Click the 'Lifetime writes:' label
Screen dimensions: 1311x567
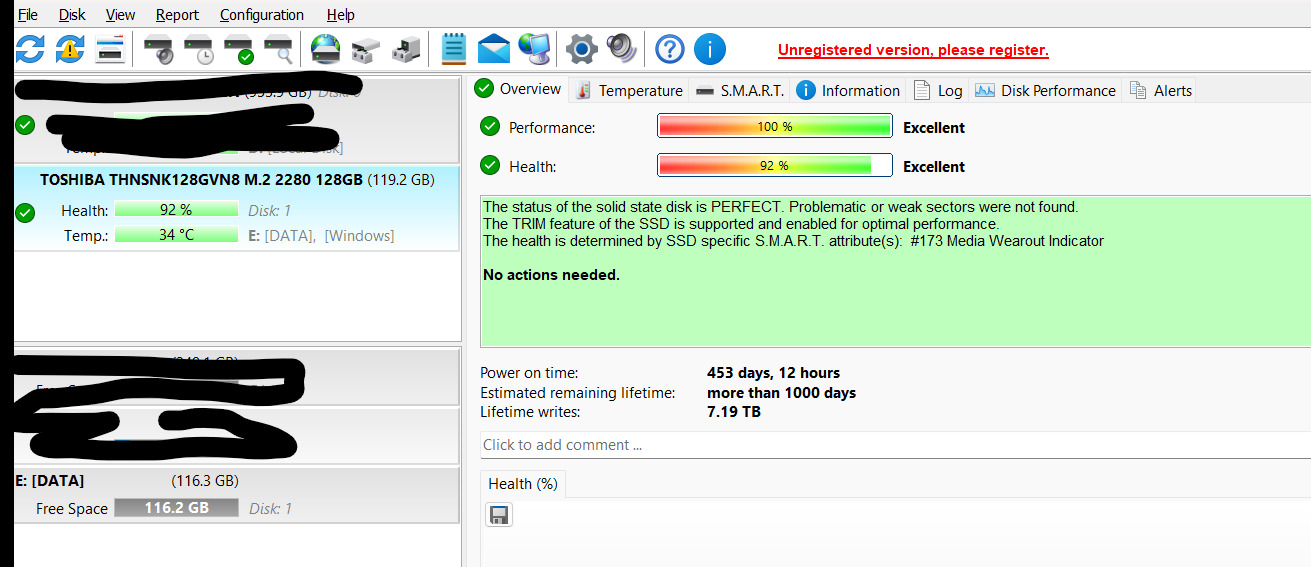click(x=530, y=412)
